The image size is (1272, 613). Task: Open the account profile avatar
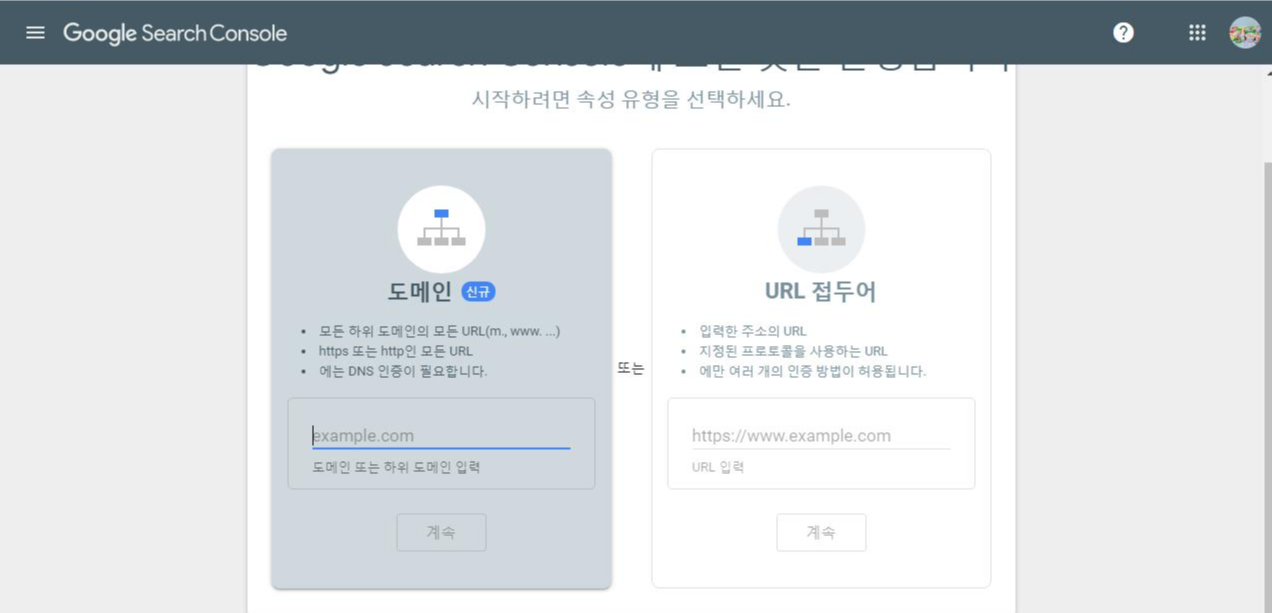point(1245,33)
